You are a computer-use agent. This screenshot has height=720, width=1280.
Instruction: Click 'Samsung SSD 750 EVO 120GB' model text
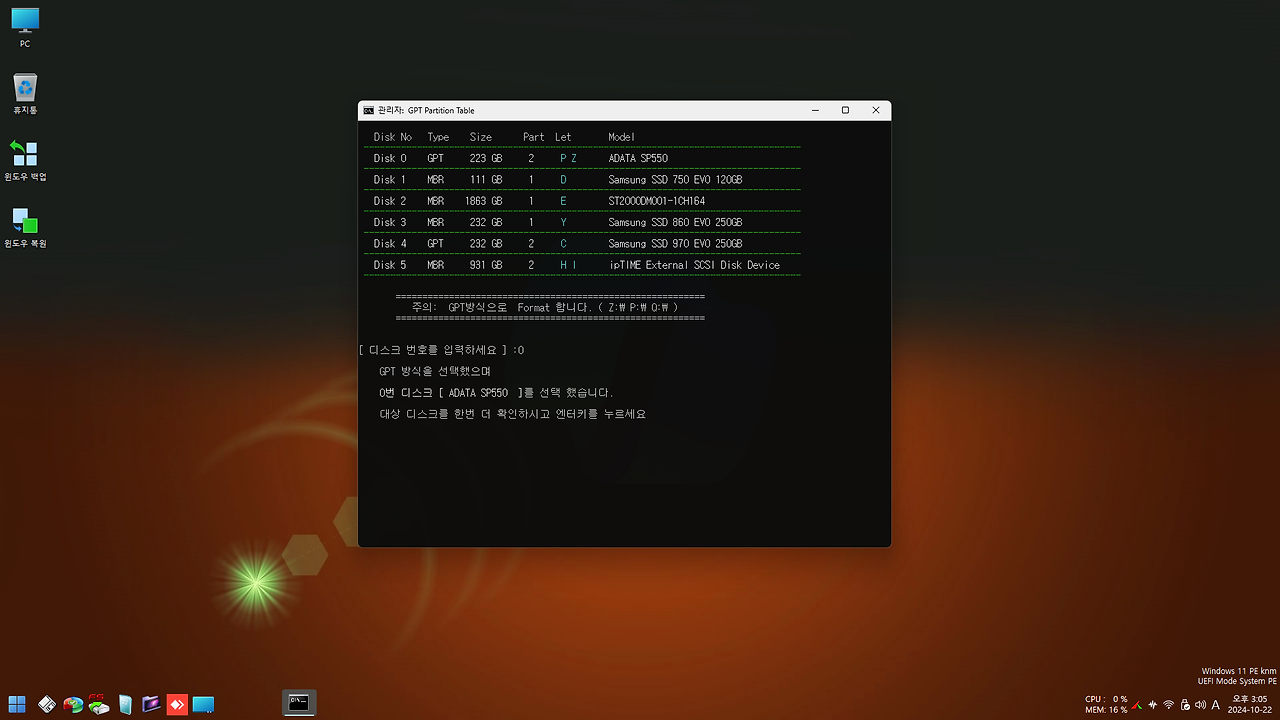pos(675,180)
